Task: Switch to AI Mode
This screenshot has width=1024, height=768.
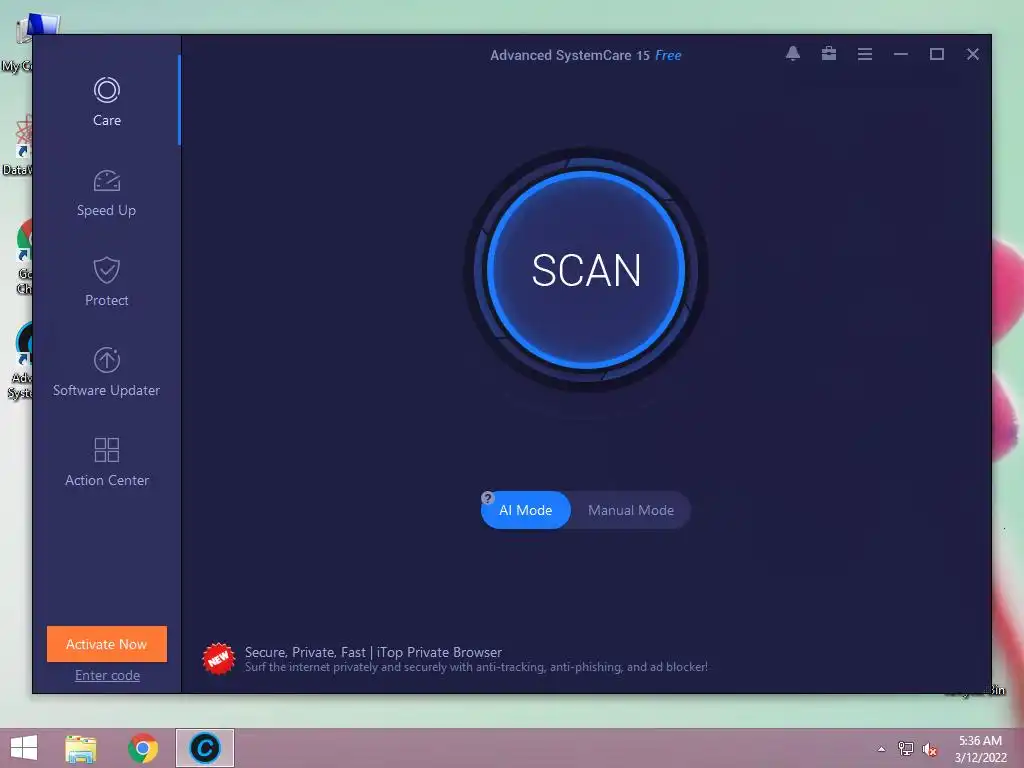Action: [x=526, y=510]
